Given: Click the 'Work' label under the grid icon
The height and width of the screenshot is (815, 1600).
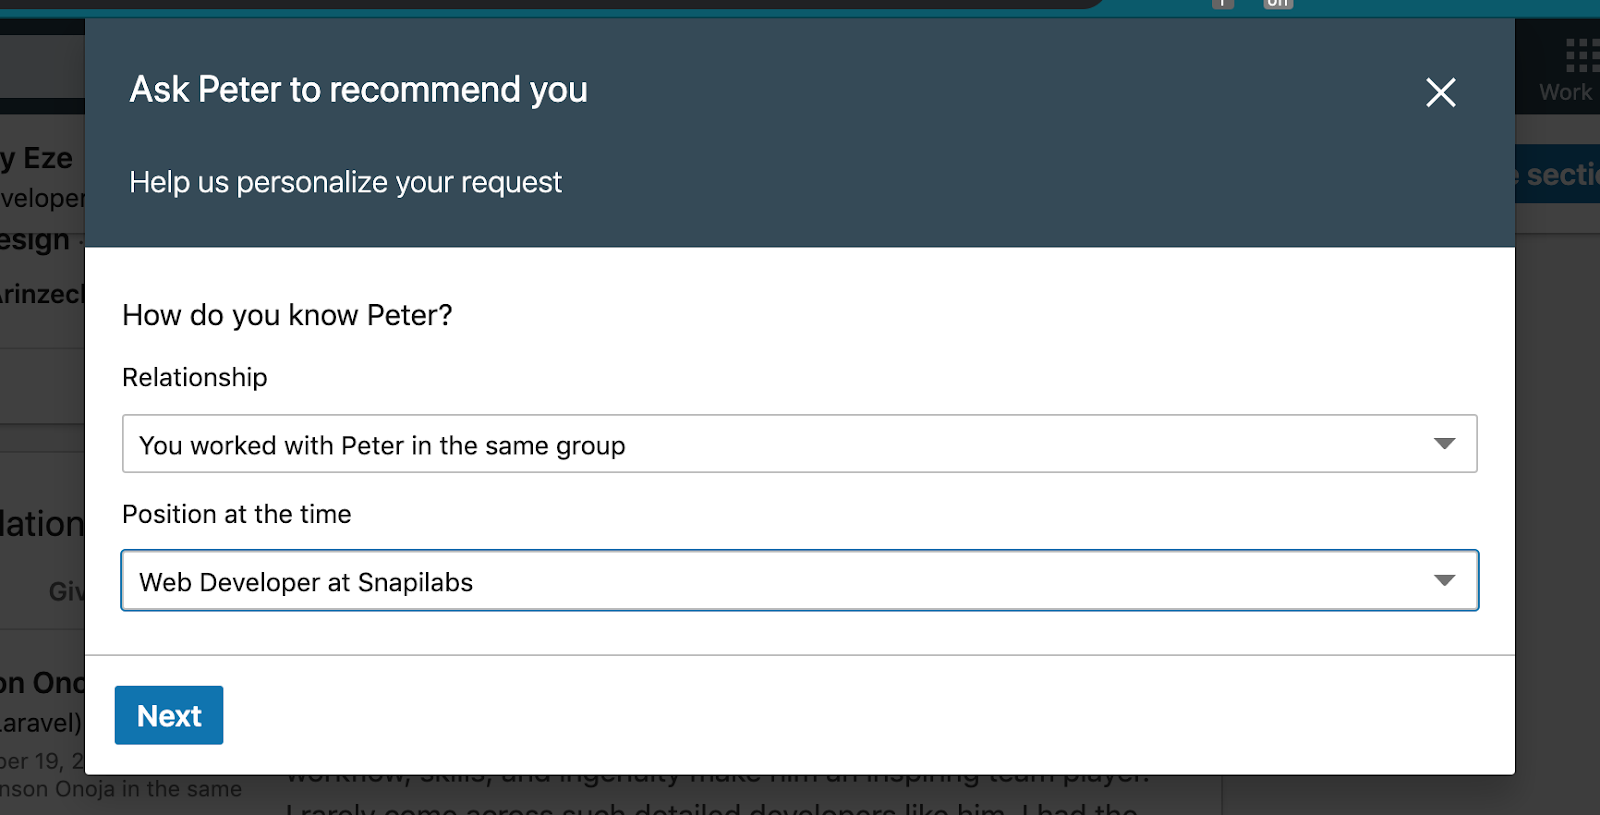Looking at the screenshot, I should pos(1565,92).
